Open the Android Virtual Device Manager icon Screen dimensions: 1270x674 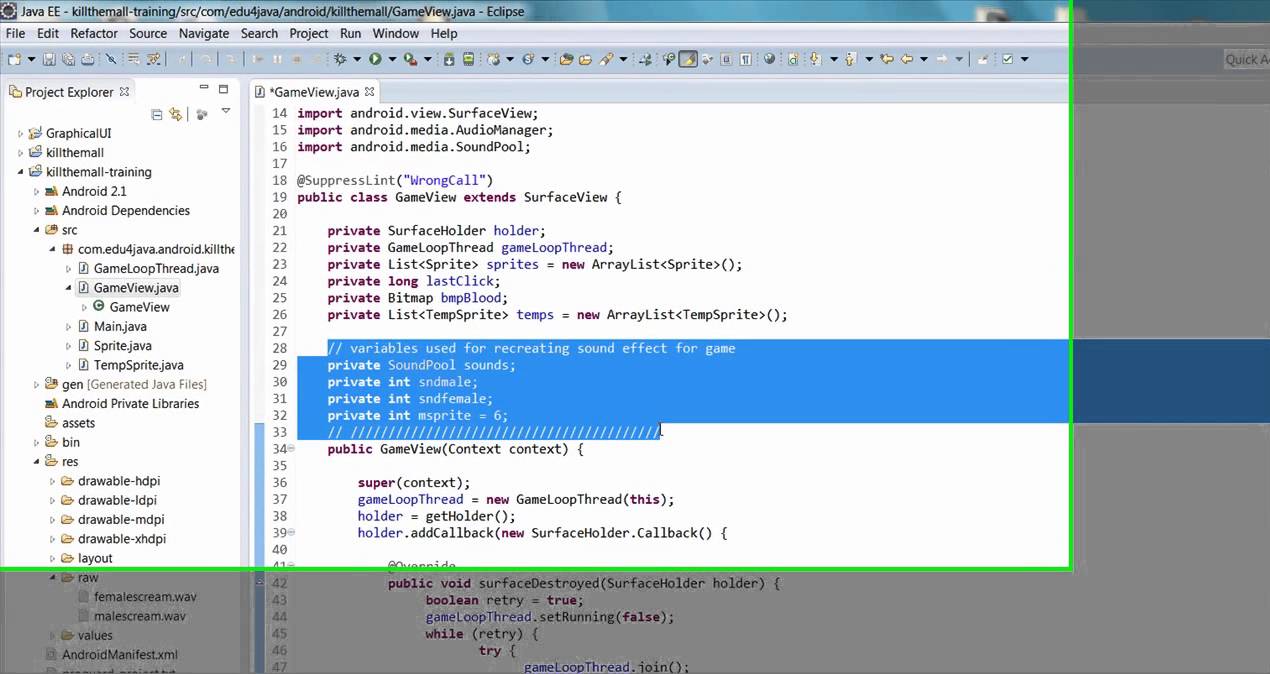(468, 59)
